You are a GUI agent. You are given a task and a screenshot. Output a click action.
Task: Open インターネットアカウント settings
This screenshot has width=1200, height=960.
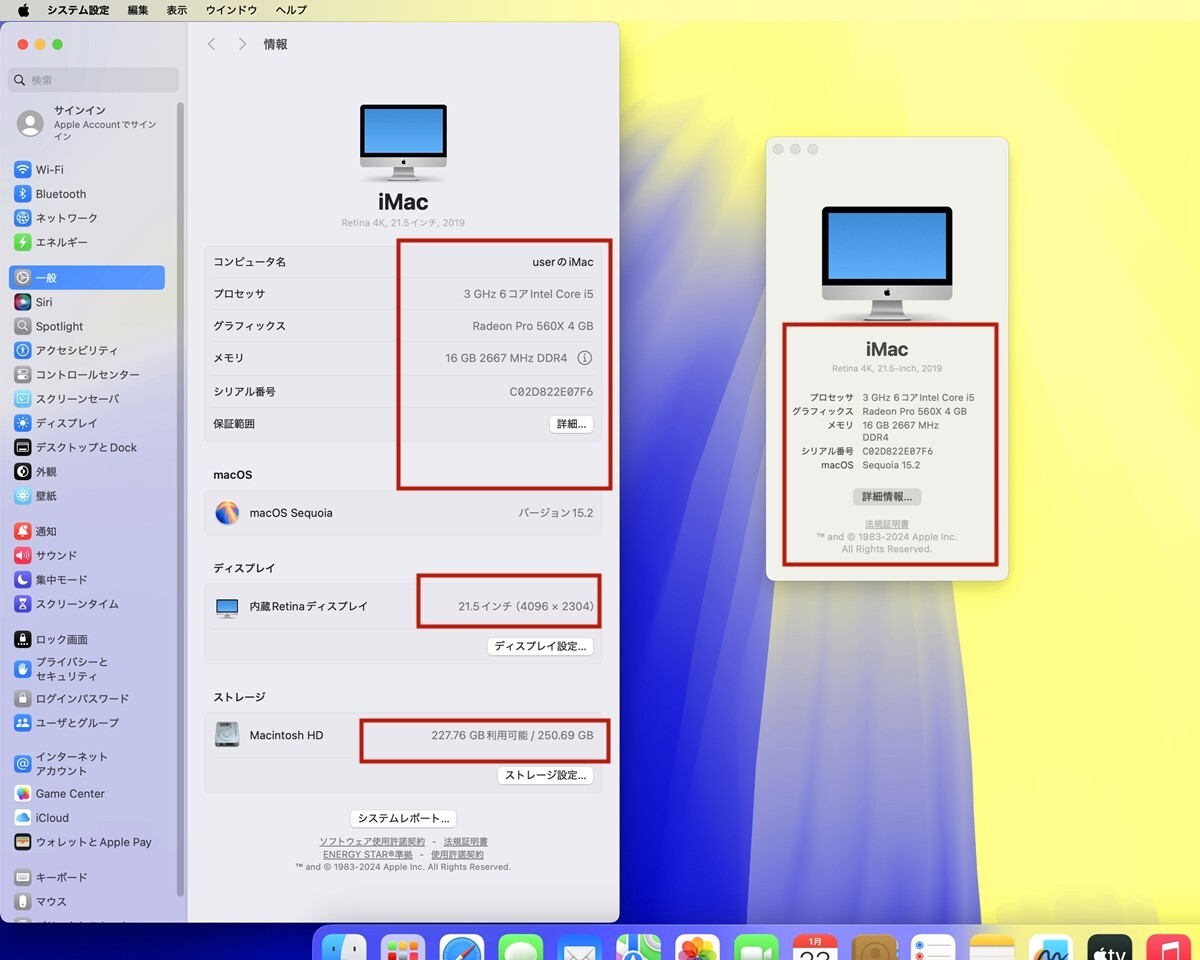coord(87,764)
